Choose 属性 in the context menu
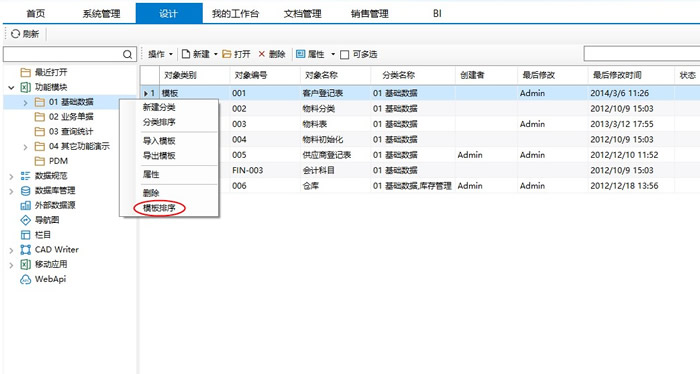700x374 pixels. click(151, 174)
